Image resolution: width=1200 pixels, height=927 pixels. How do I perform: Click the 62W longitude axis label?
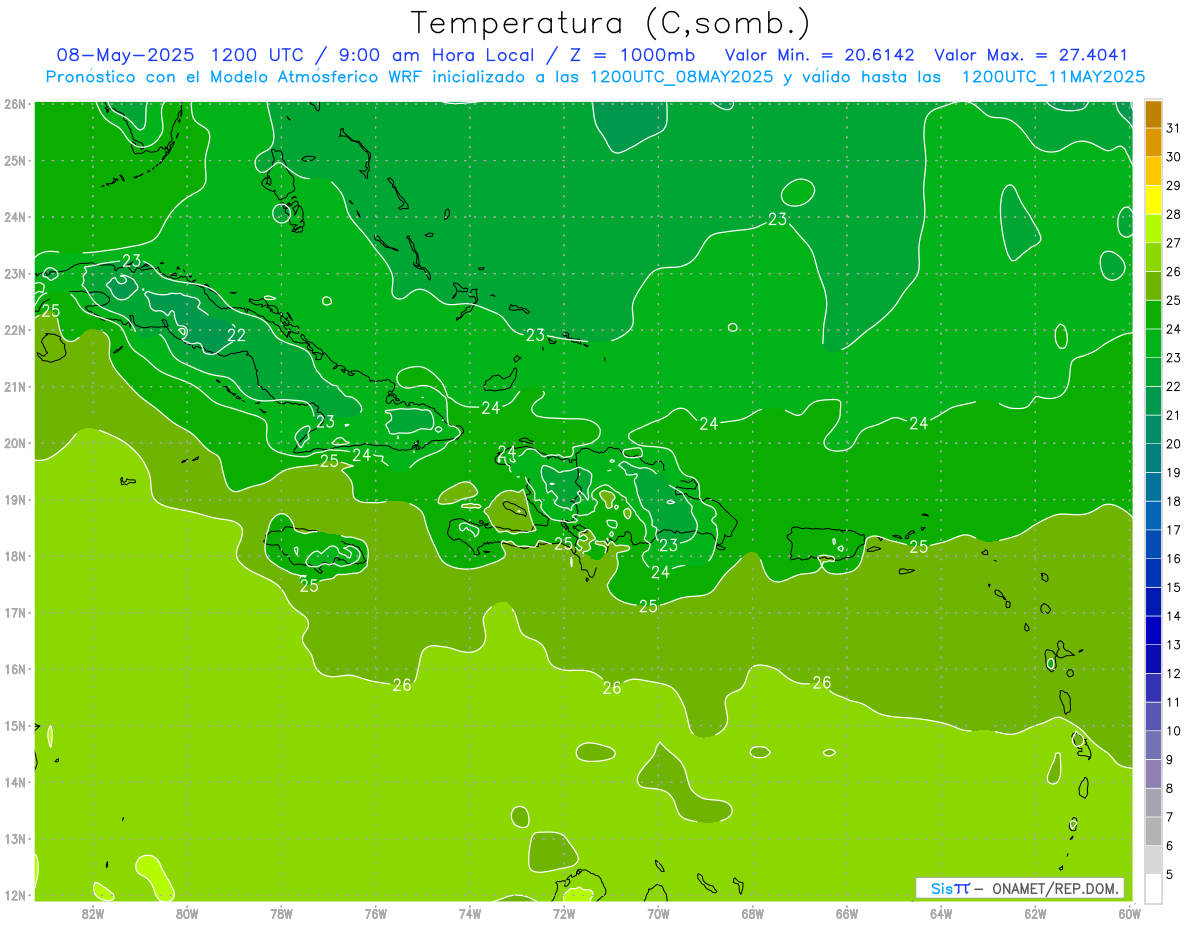(x=1035, y=913)
